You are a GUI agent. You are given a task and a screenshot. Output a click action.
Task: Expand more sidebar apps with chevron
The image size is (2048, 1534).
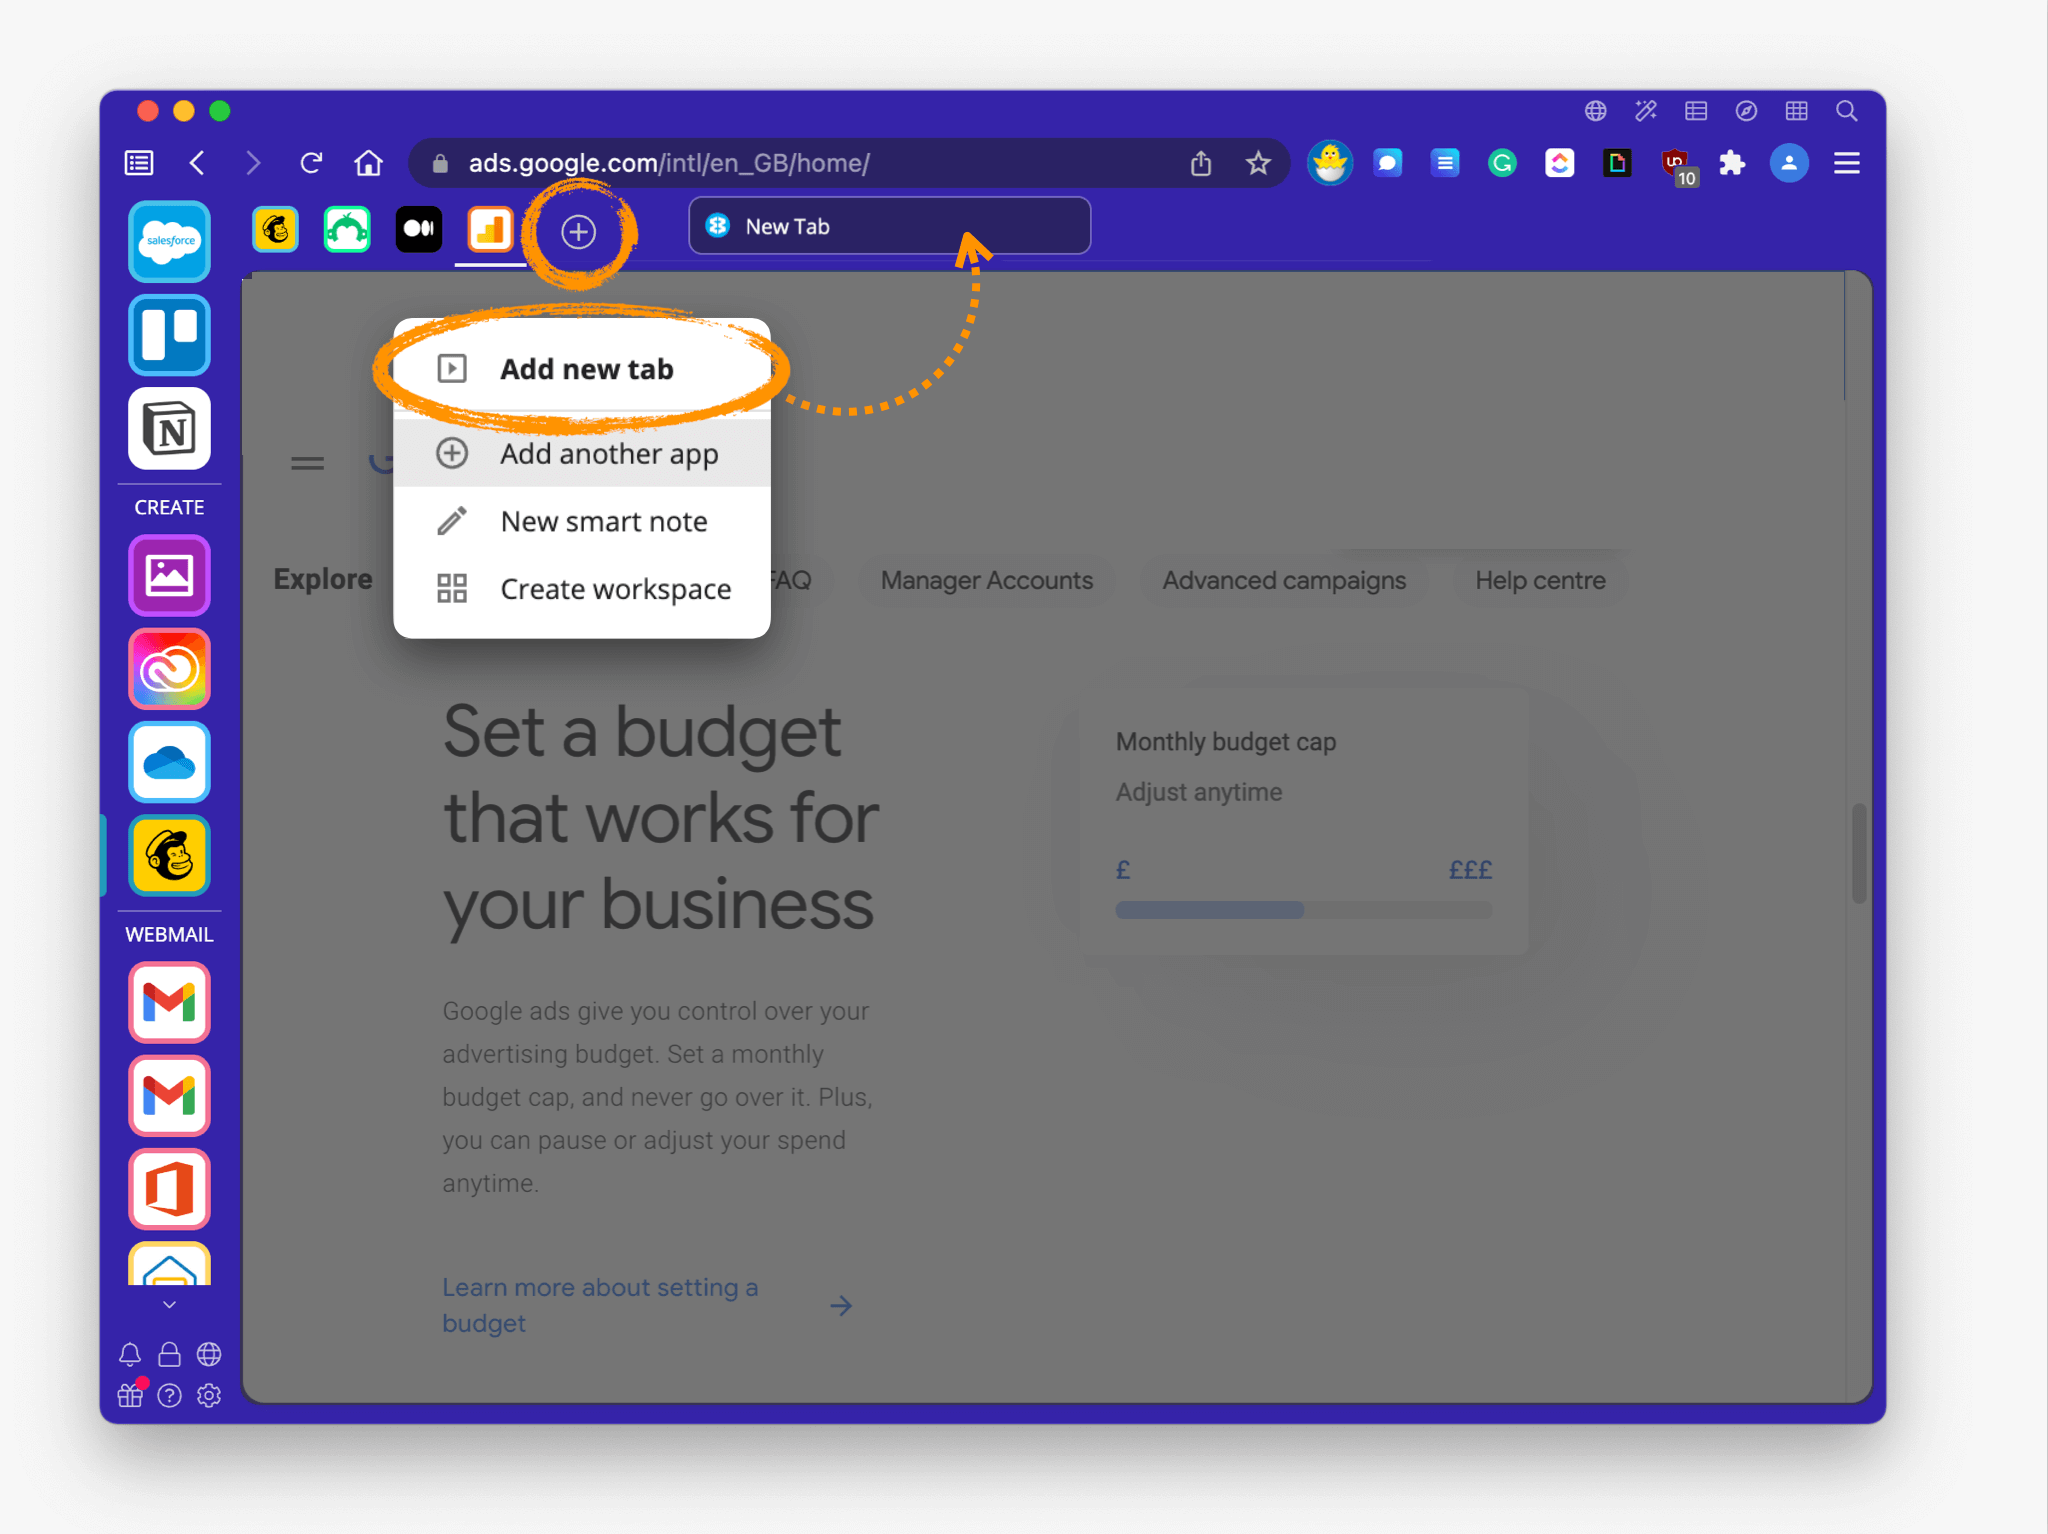169,1304
